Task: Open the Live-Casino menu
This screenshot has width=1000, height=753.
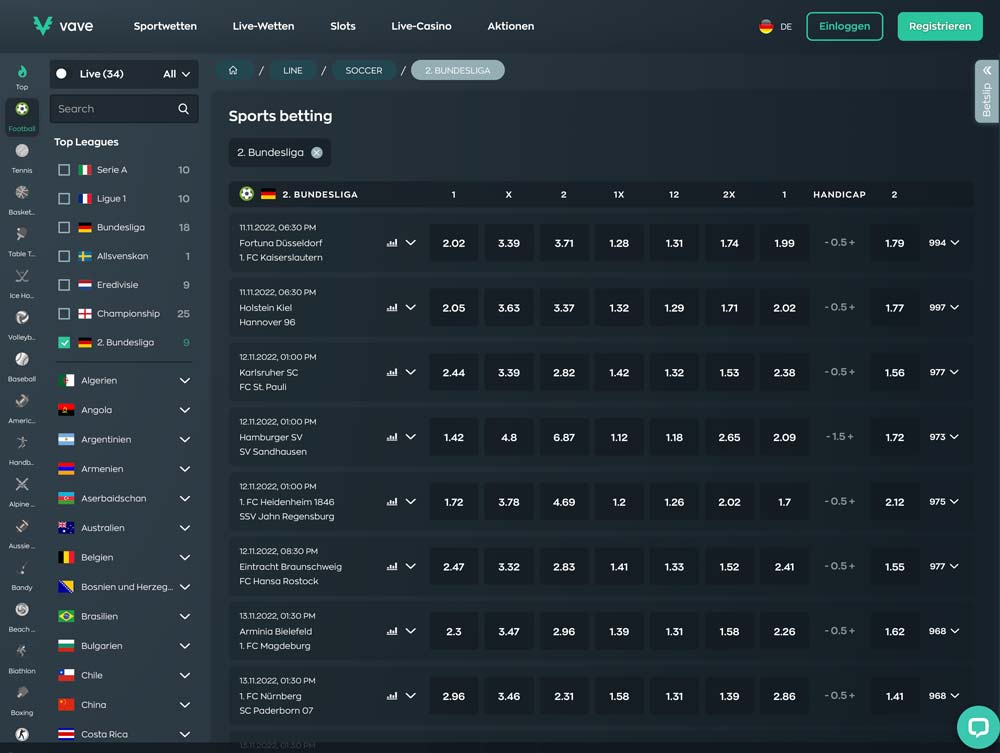Action: (422, 26)
